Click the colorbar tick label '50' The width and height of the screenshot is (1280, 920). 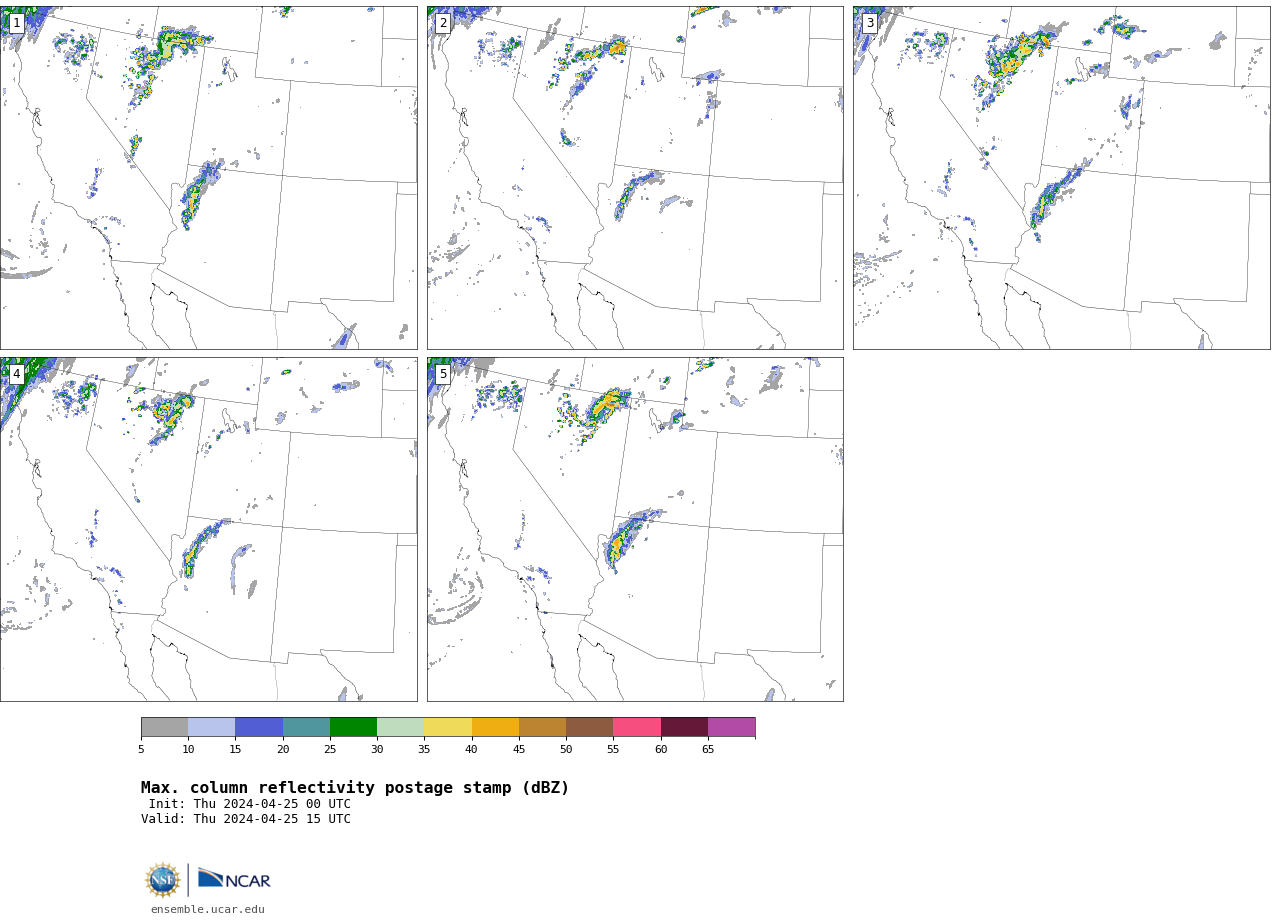click(x=566, y=750)
